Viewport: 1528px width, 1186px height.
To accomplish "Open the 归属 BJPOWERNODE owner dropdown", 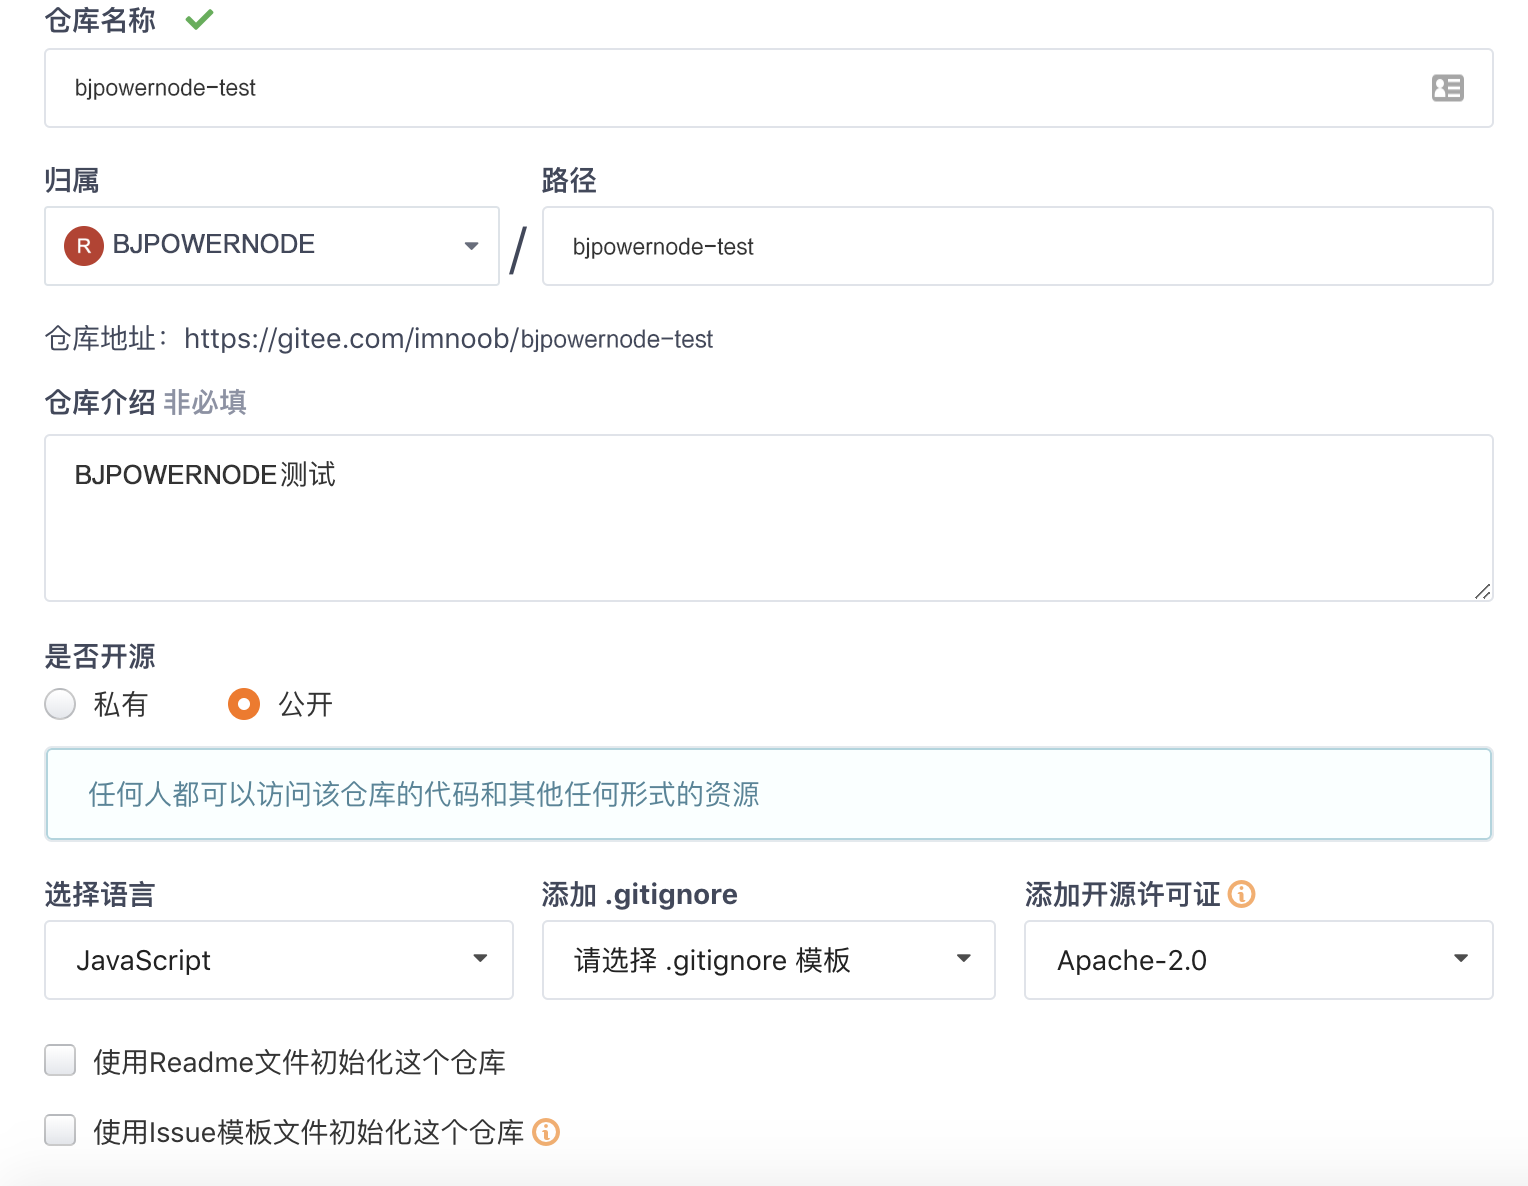I will [271, 246].
